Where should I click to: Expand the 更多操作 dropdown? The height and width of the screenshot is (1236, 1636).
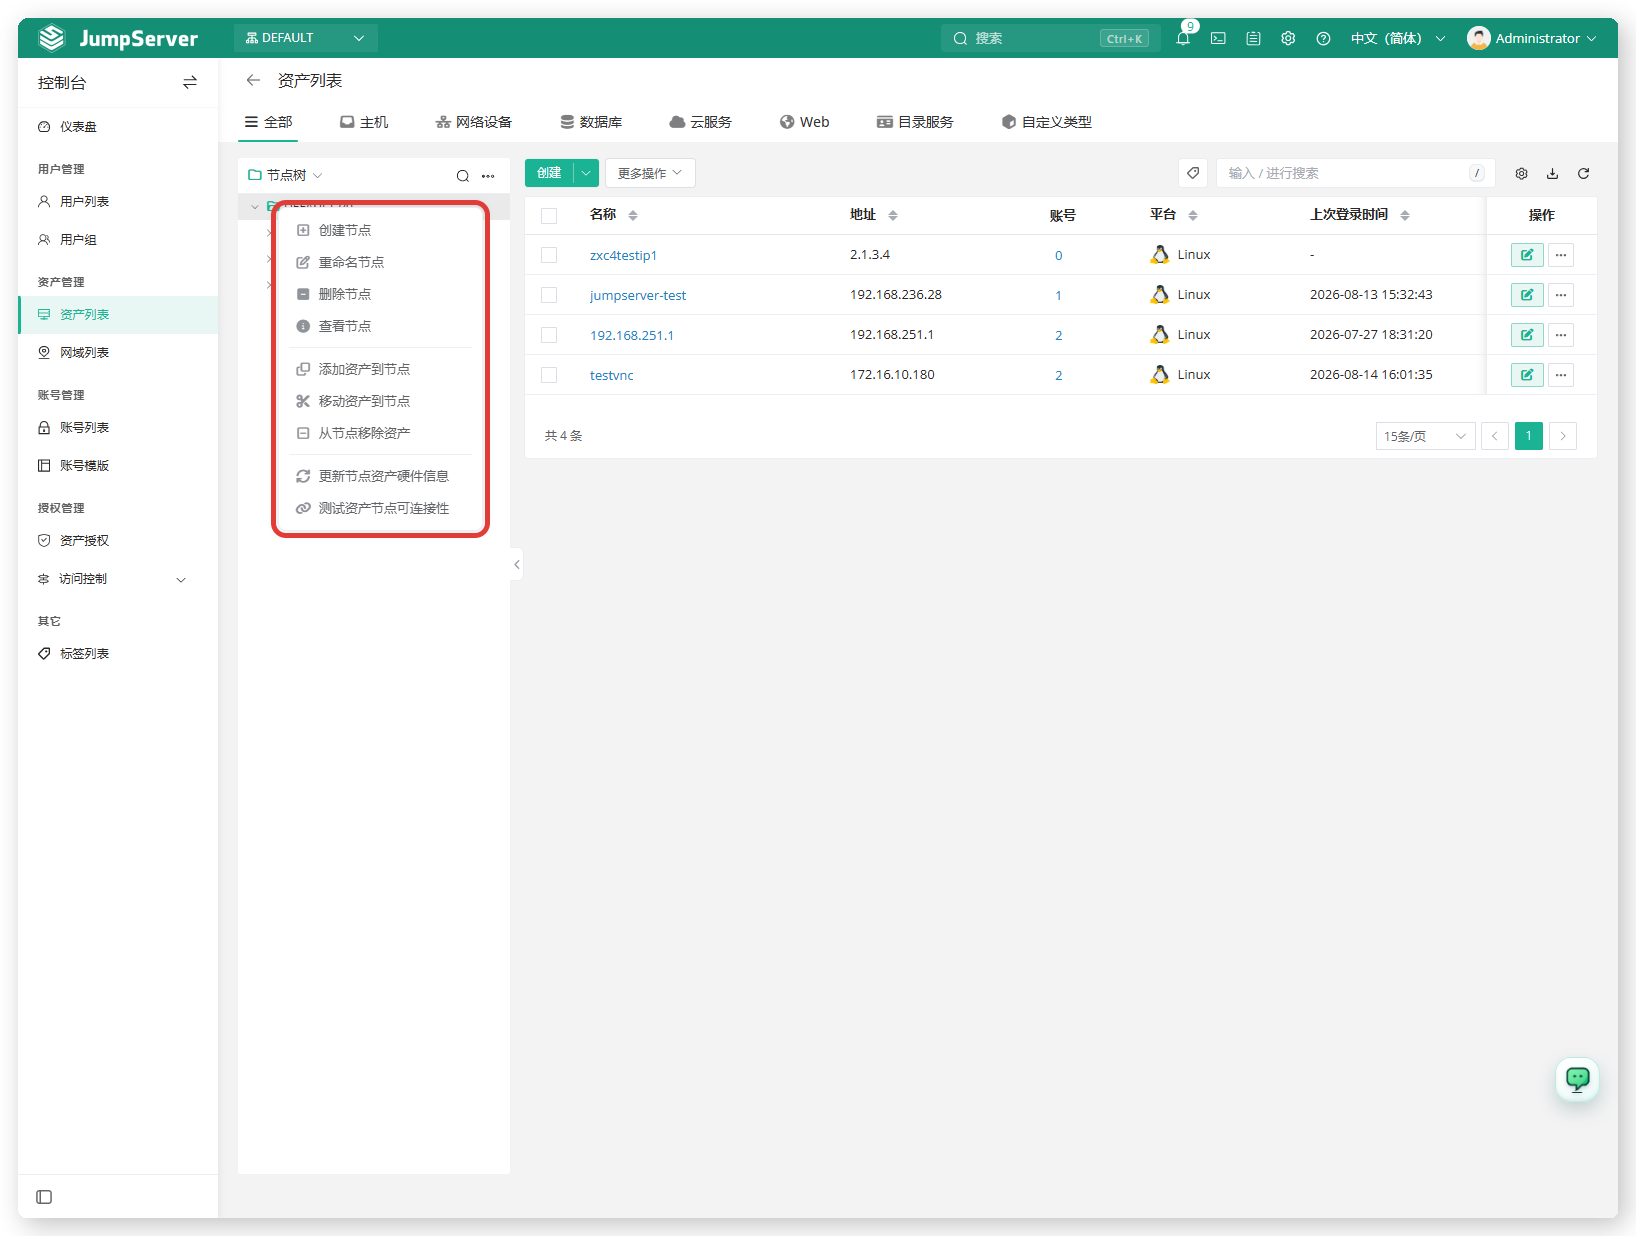point(650,173)
